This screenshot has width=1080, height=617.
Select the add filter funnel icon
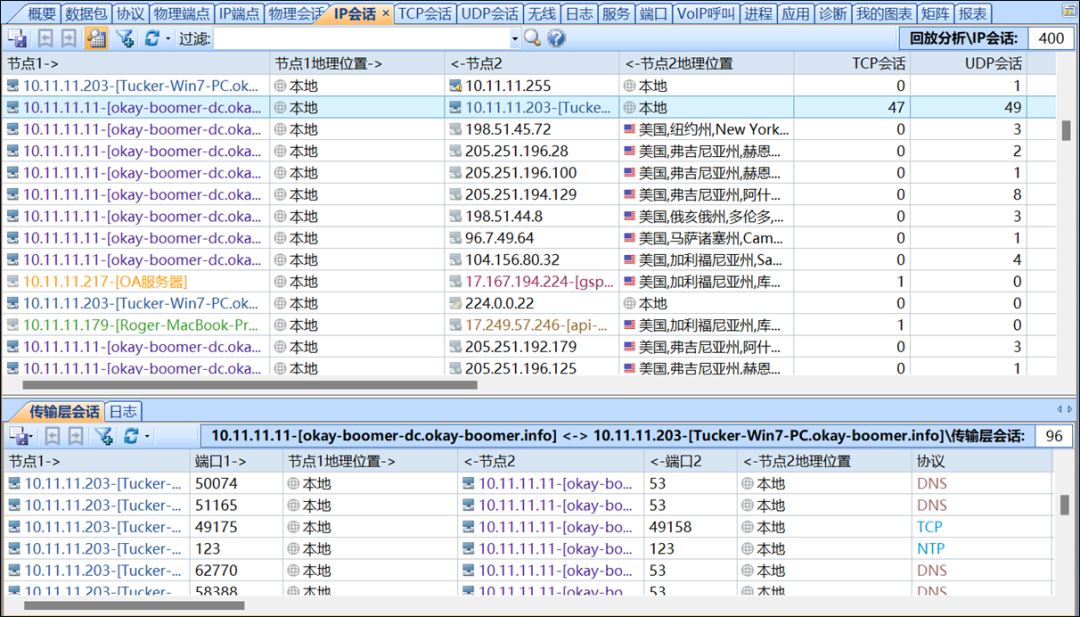[x=124, y=38]
